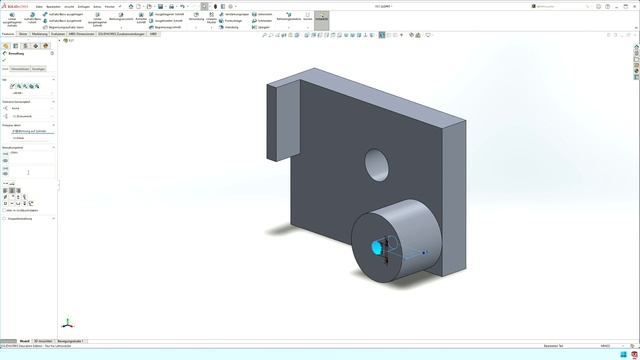Open the Extras menu
640x360 pixels.
point(97,7)
